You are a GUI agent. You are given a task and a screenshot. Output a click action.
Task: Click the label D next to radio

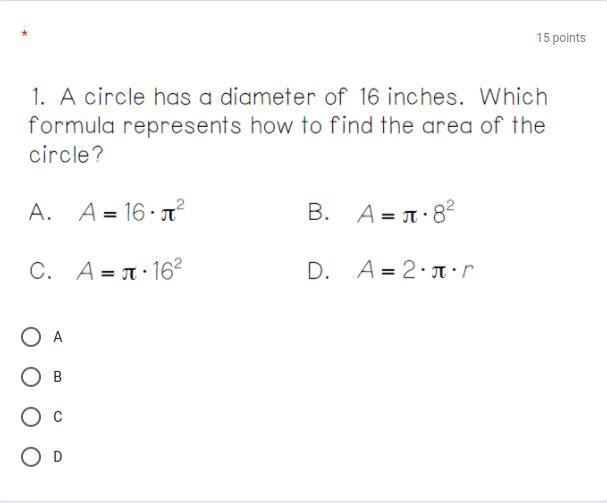tap(58, 457)
